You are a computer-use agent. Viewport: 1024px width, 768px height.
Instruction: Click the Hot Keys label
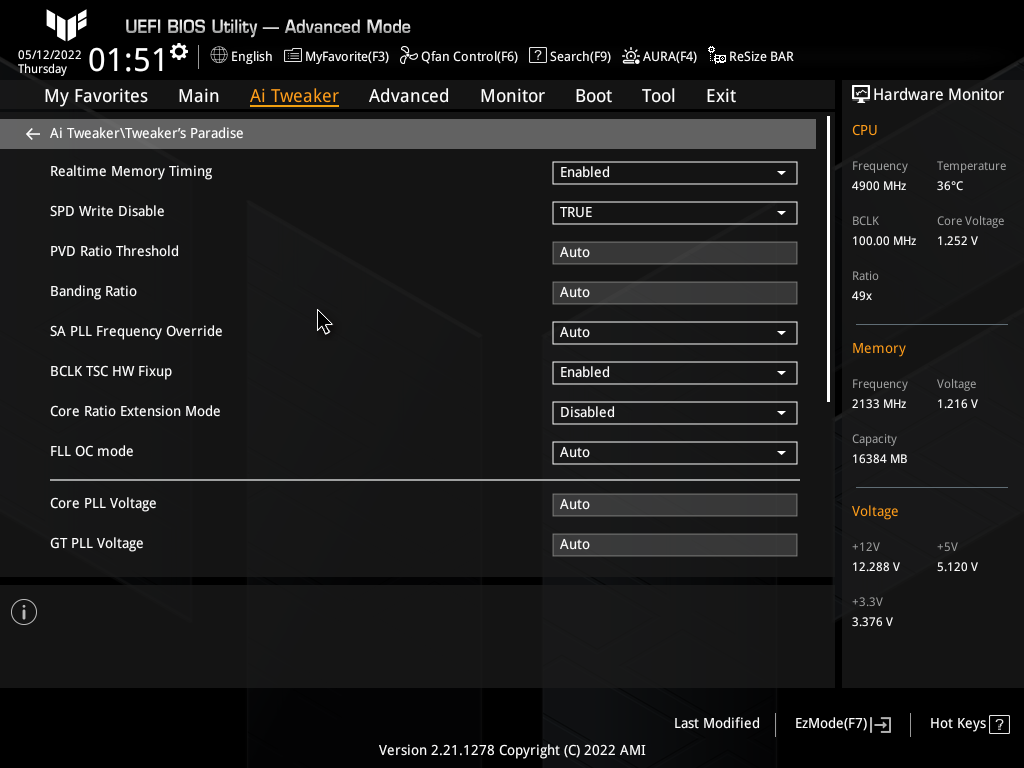coord(957,724)
